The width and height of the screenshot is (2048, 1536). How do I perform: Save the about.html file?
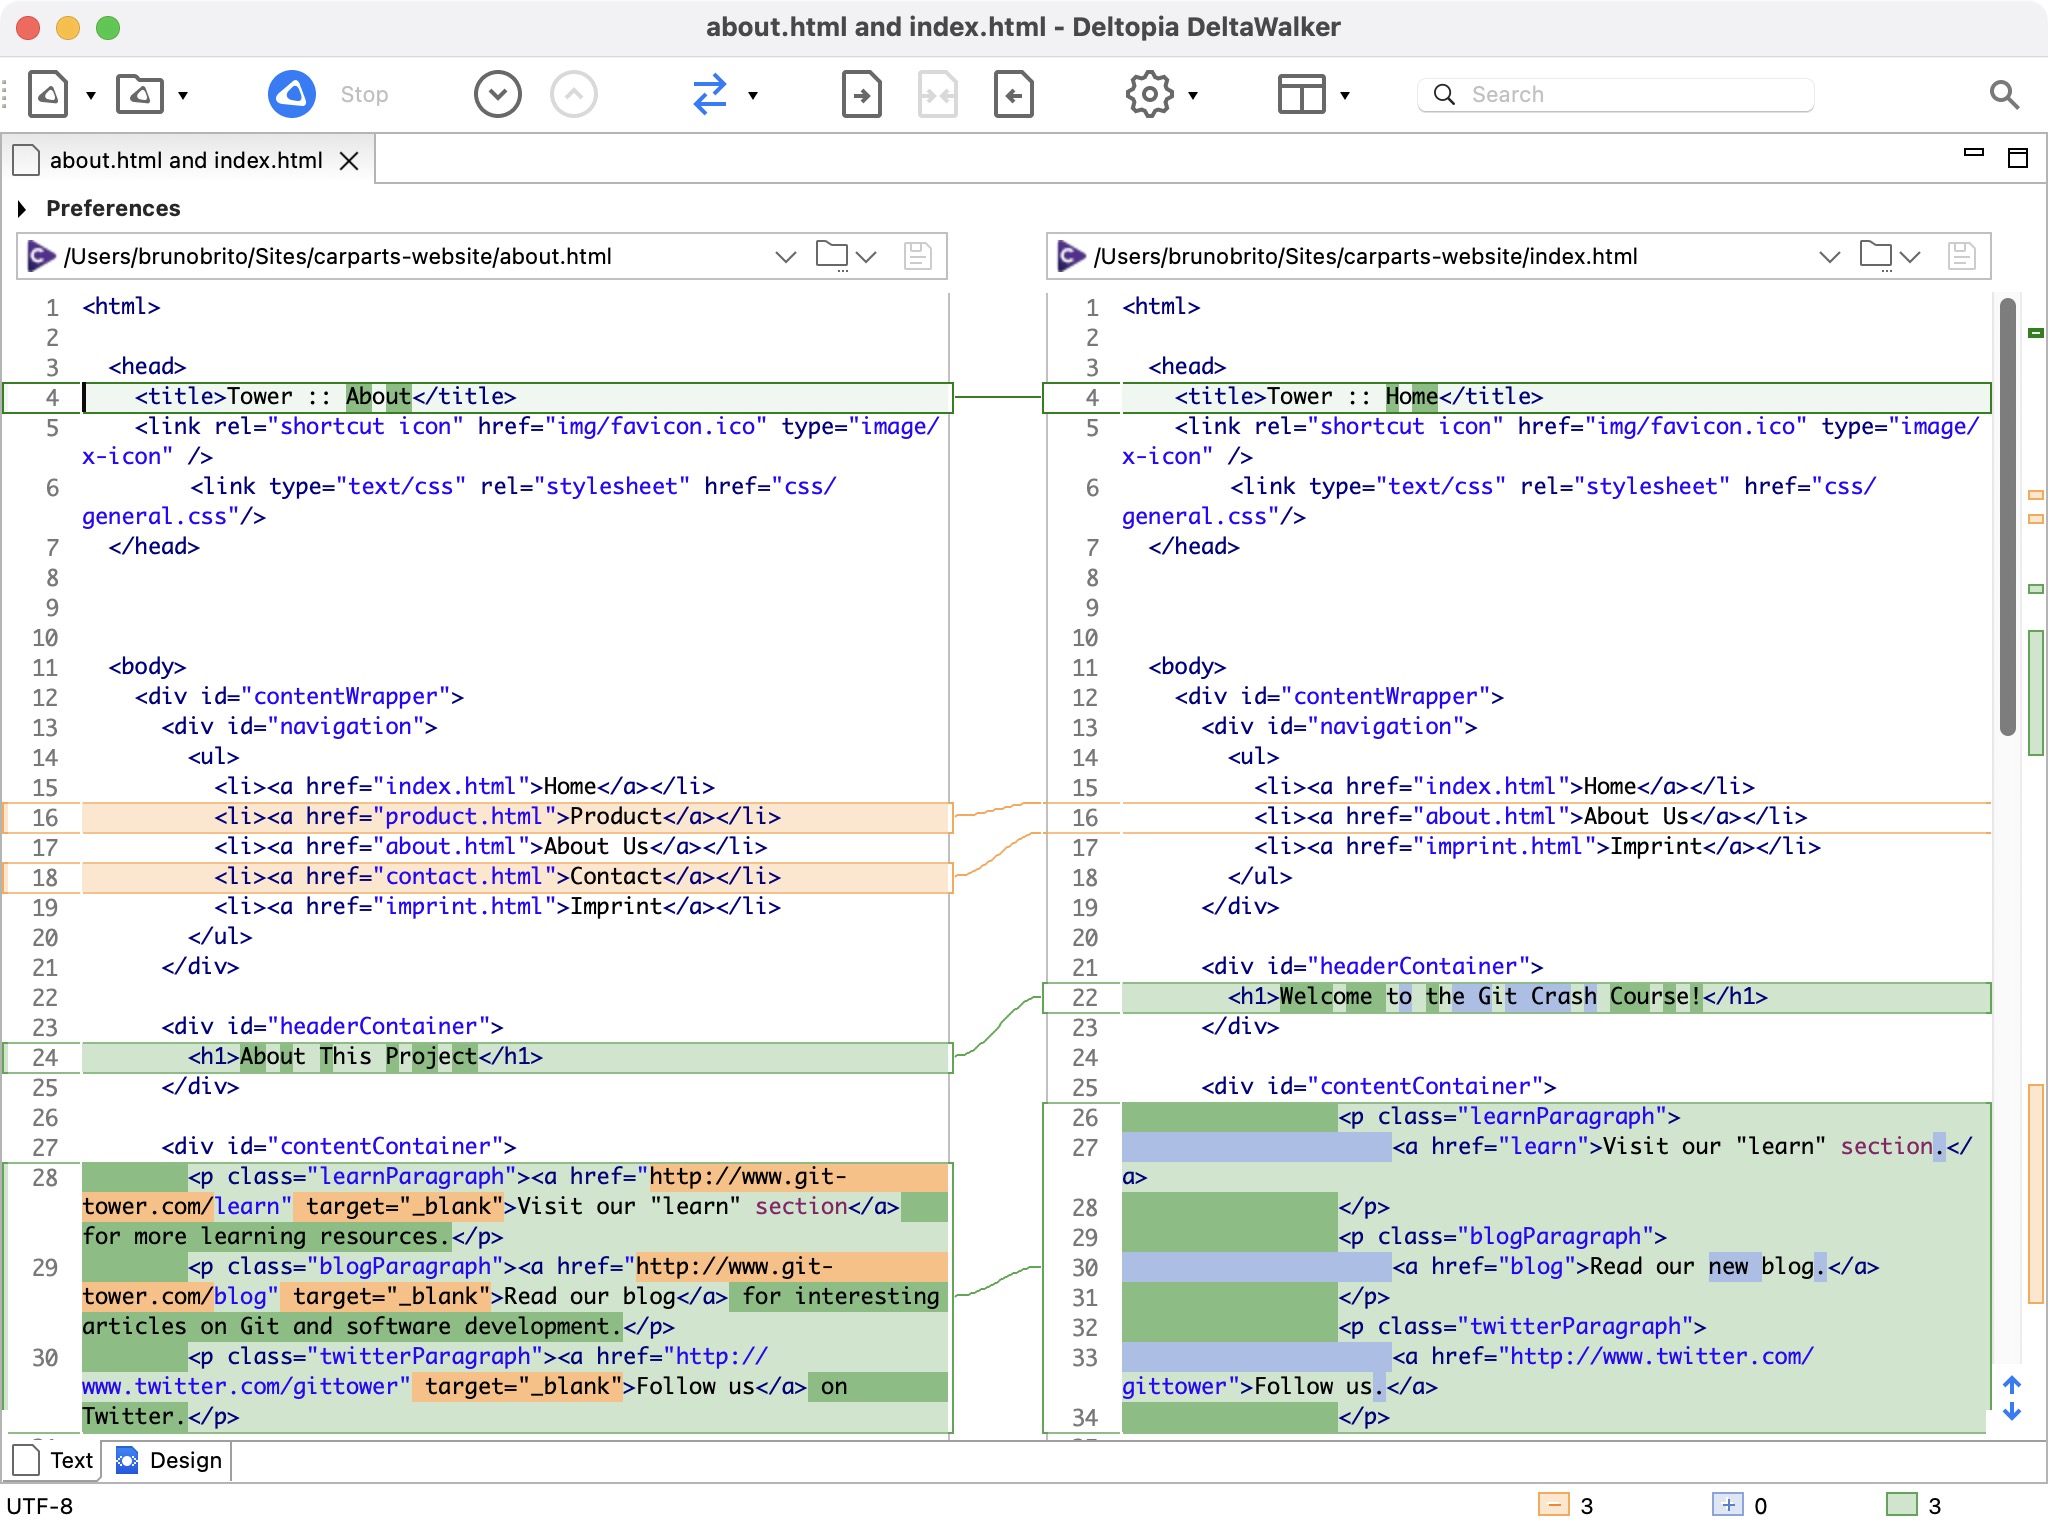tap(917, 256)
